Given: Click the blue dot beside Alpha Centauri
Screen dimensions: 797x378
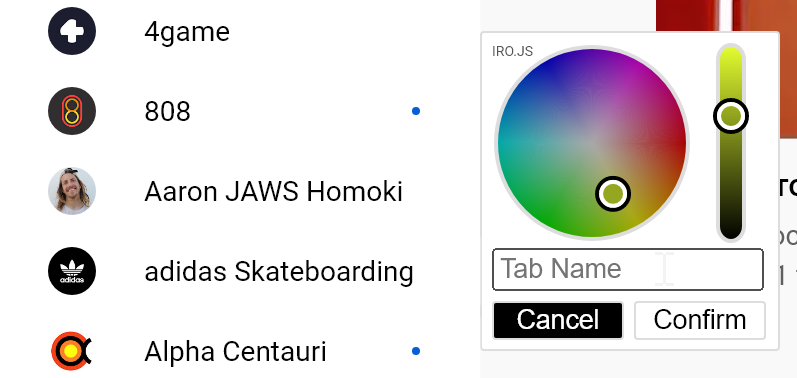Looking at the screenshot, I should tap(416, 351).
